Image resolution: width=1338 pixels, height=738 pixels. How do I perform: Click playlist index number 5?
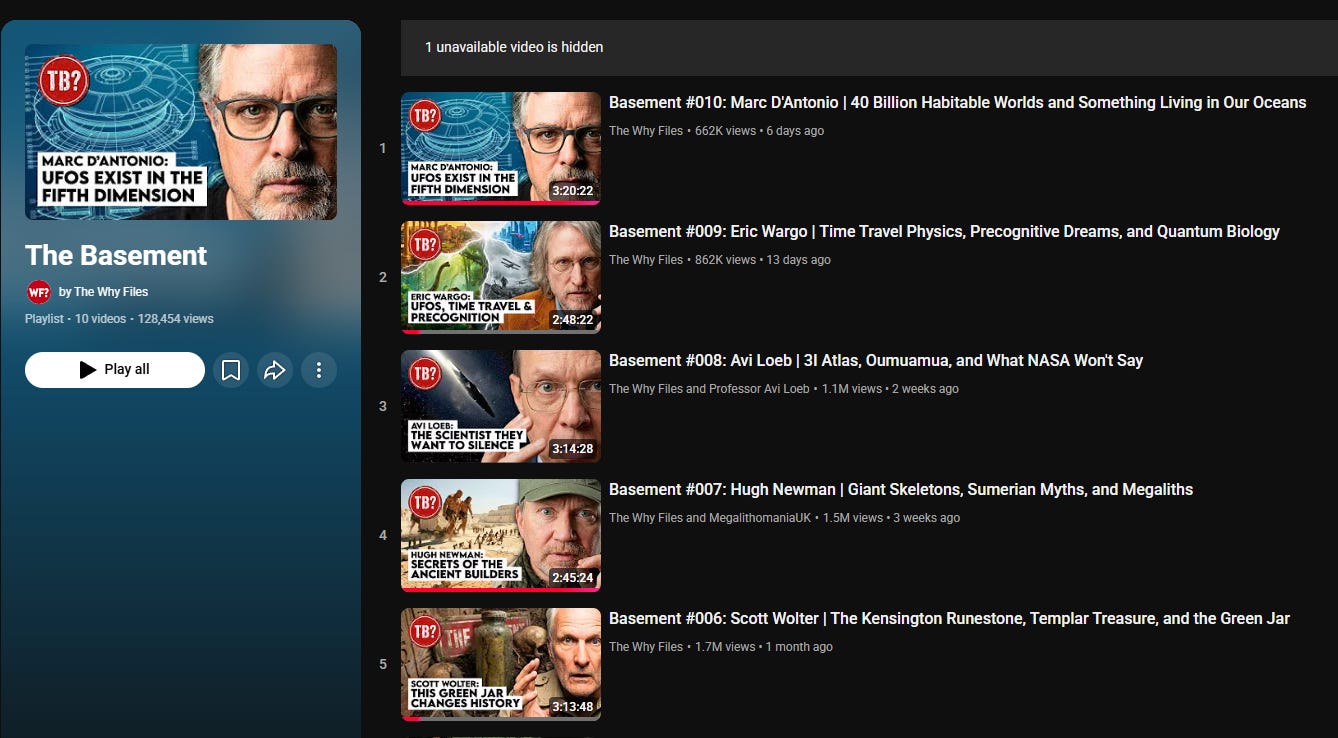pyautogui.click(x=382, y=665)
